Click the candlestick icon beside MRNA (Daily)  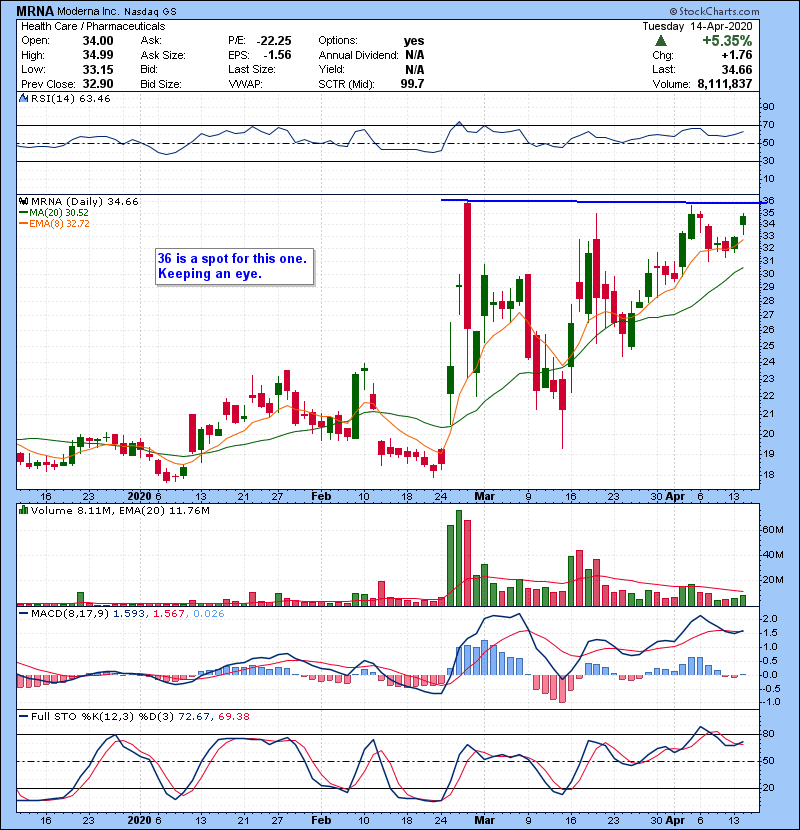[23, 201]
